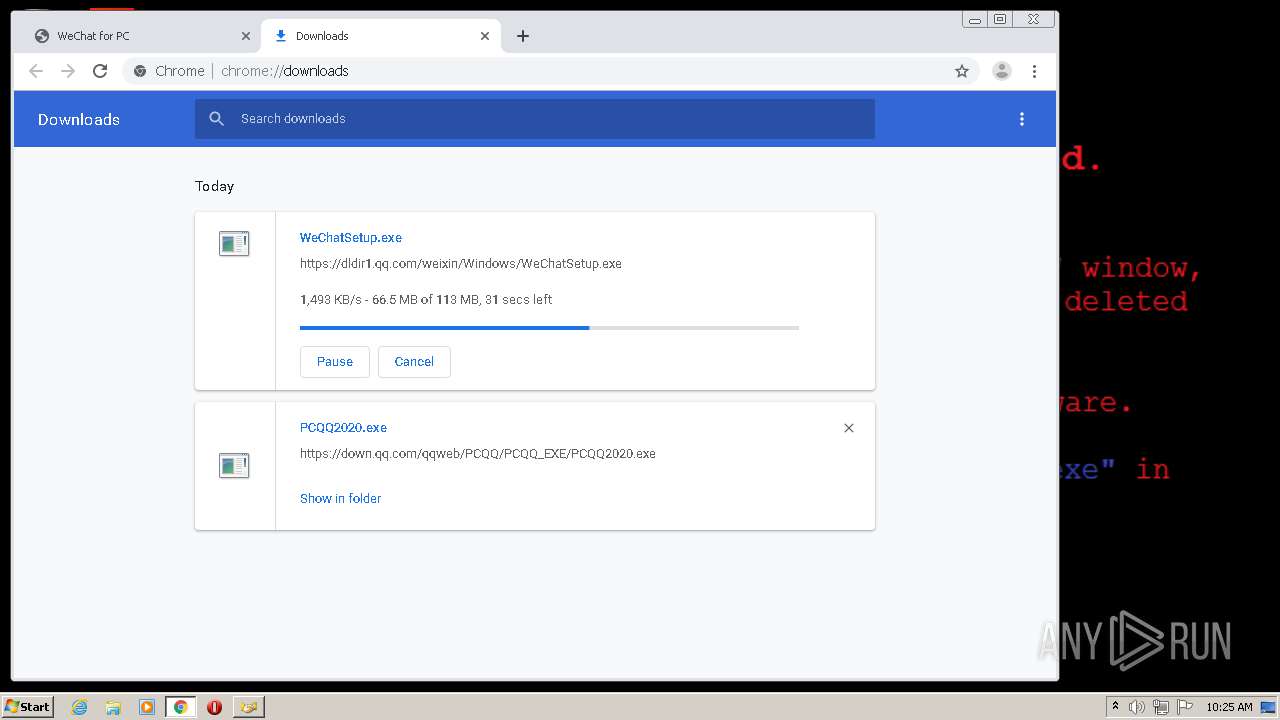The width and height of the screenshot is (1280, 720).
Task: Click the Downloads page title
Action: click(x=79, y=119)
